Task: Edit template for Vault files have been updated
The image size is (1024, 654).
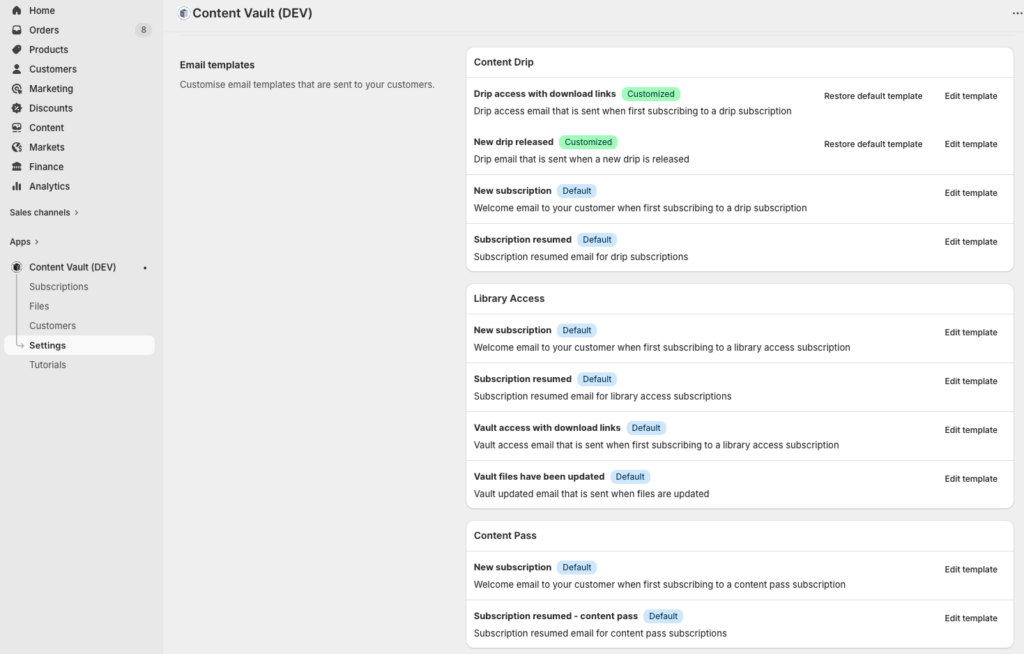Action: pyautogui.click(x=970, y=479)
